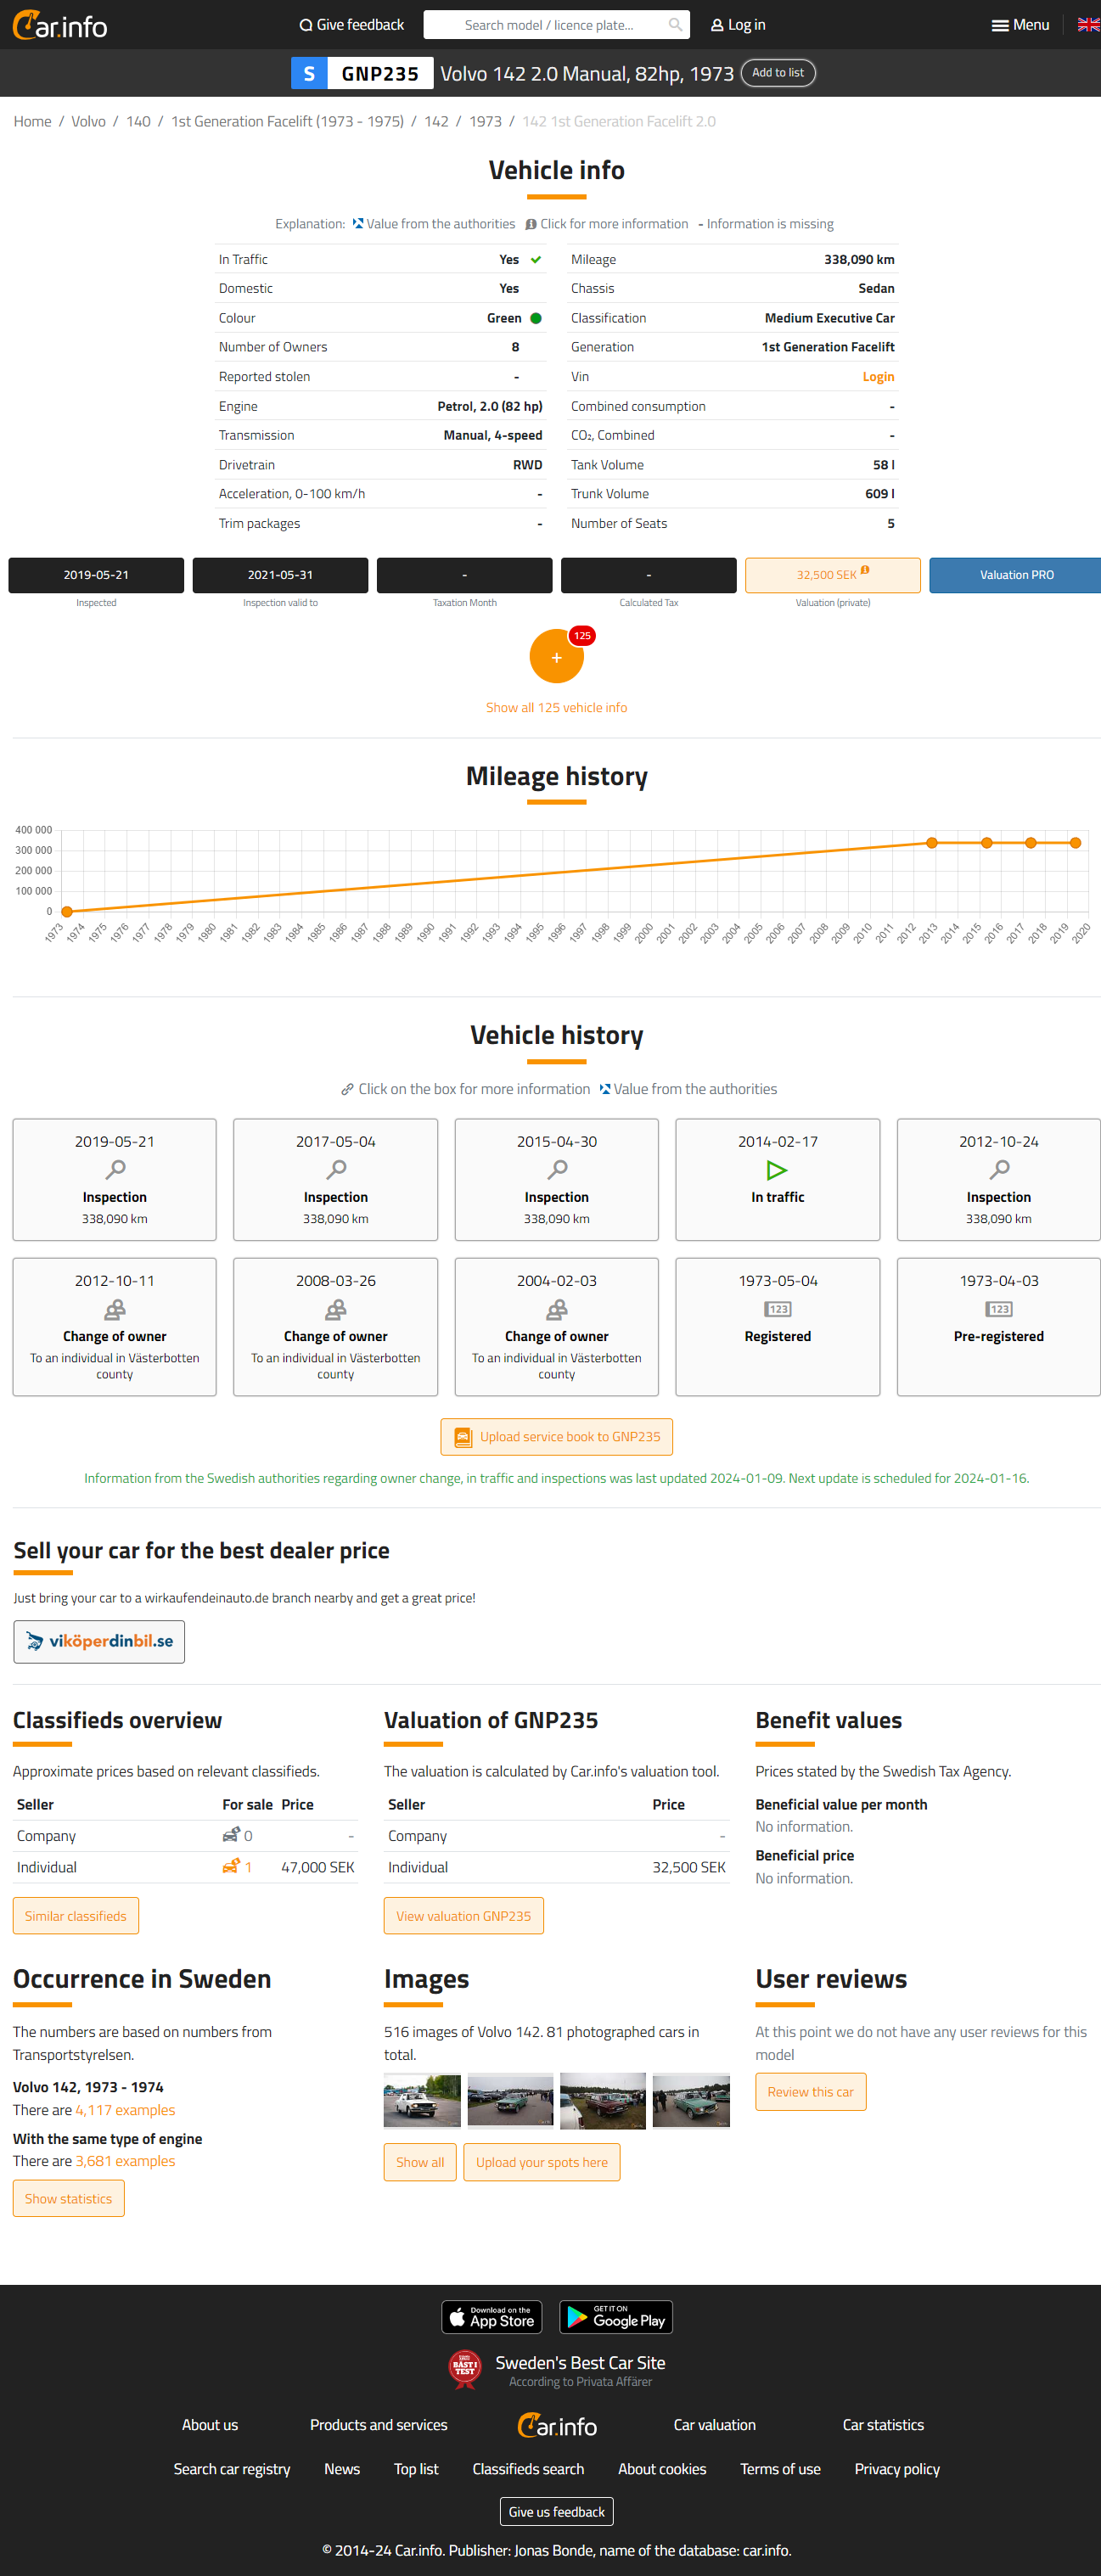
Task: Click the green colour swatch dot
Action: pyautogui.click(x=536, y=318)
